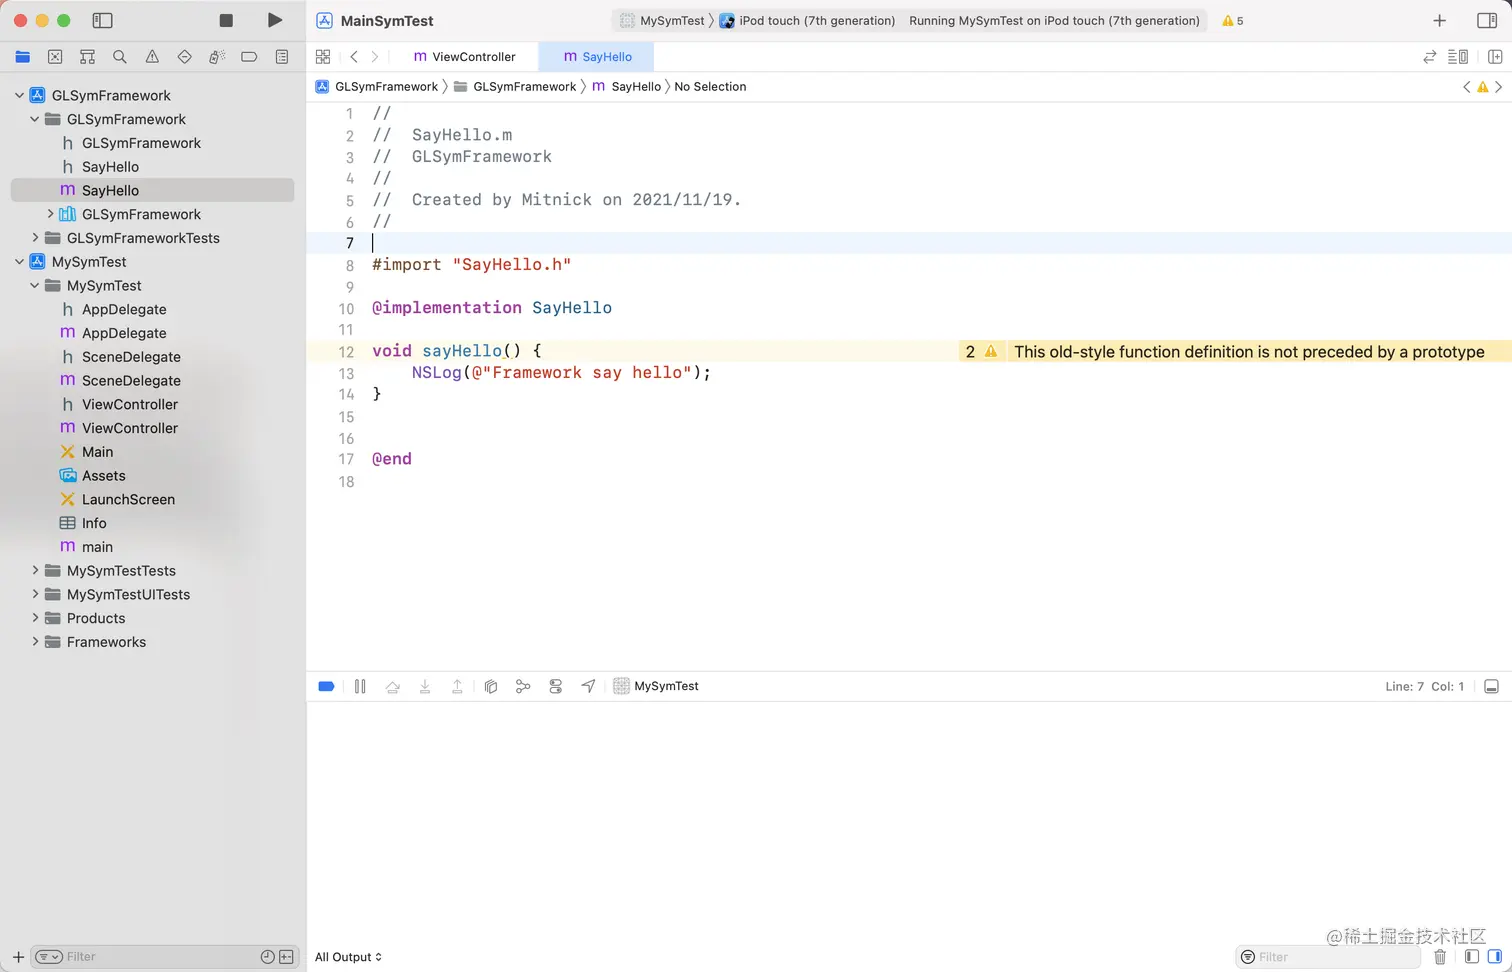Image resolution: width=1512 pixels, height=972 pixels.
Task: Go back in editor history
Action: point(354,57)
